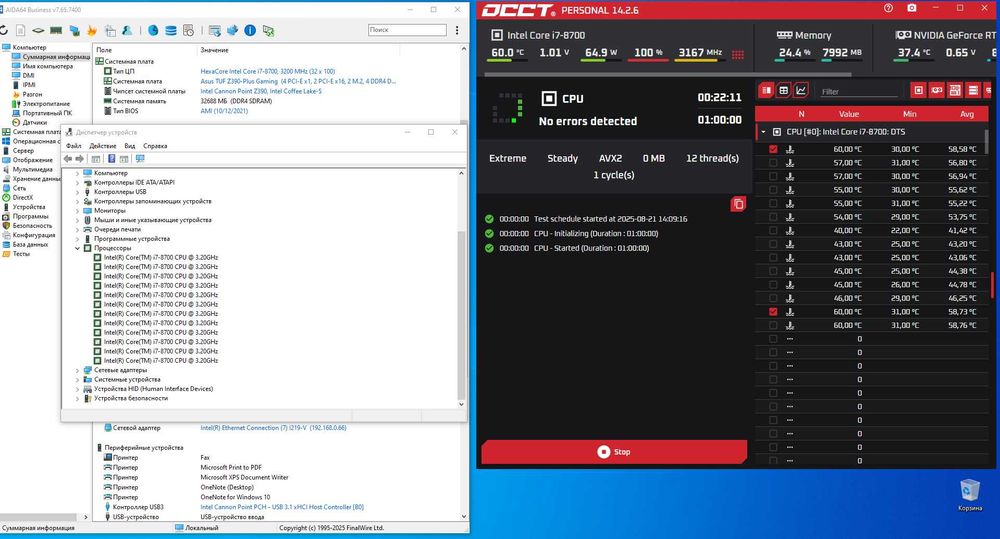The width and height of the screenshot is (1000, 539).
Task: Open the Справка menu in Device Manager
Action: (x=155, y=146)
